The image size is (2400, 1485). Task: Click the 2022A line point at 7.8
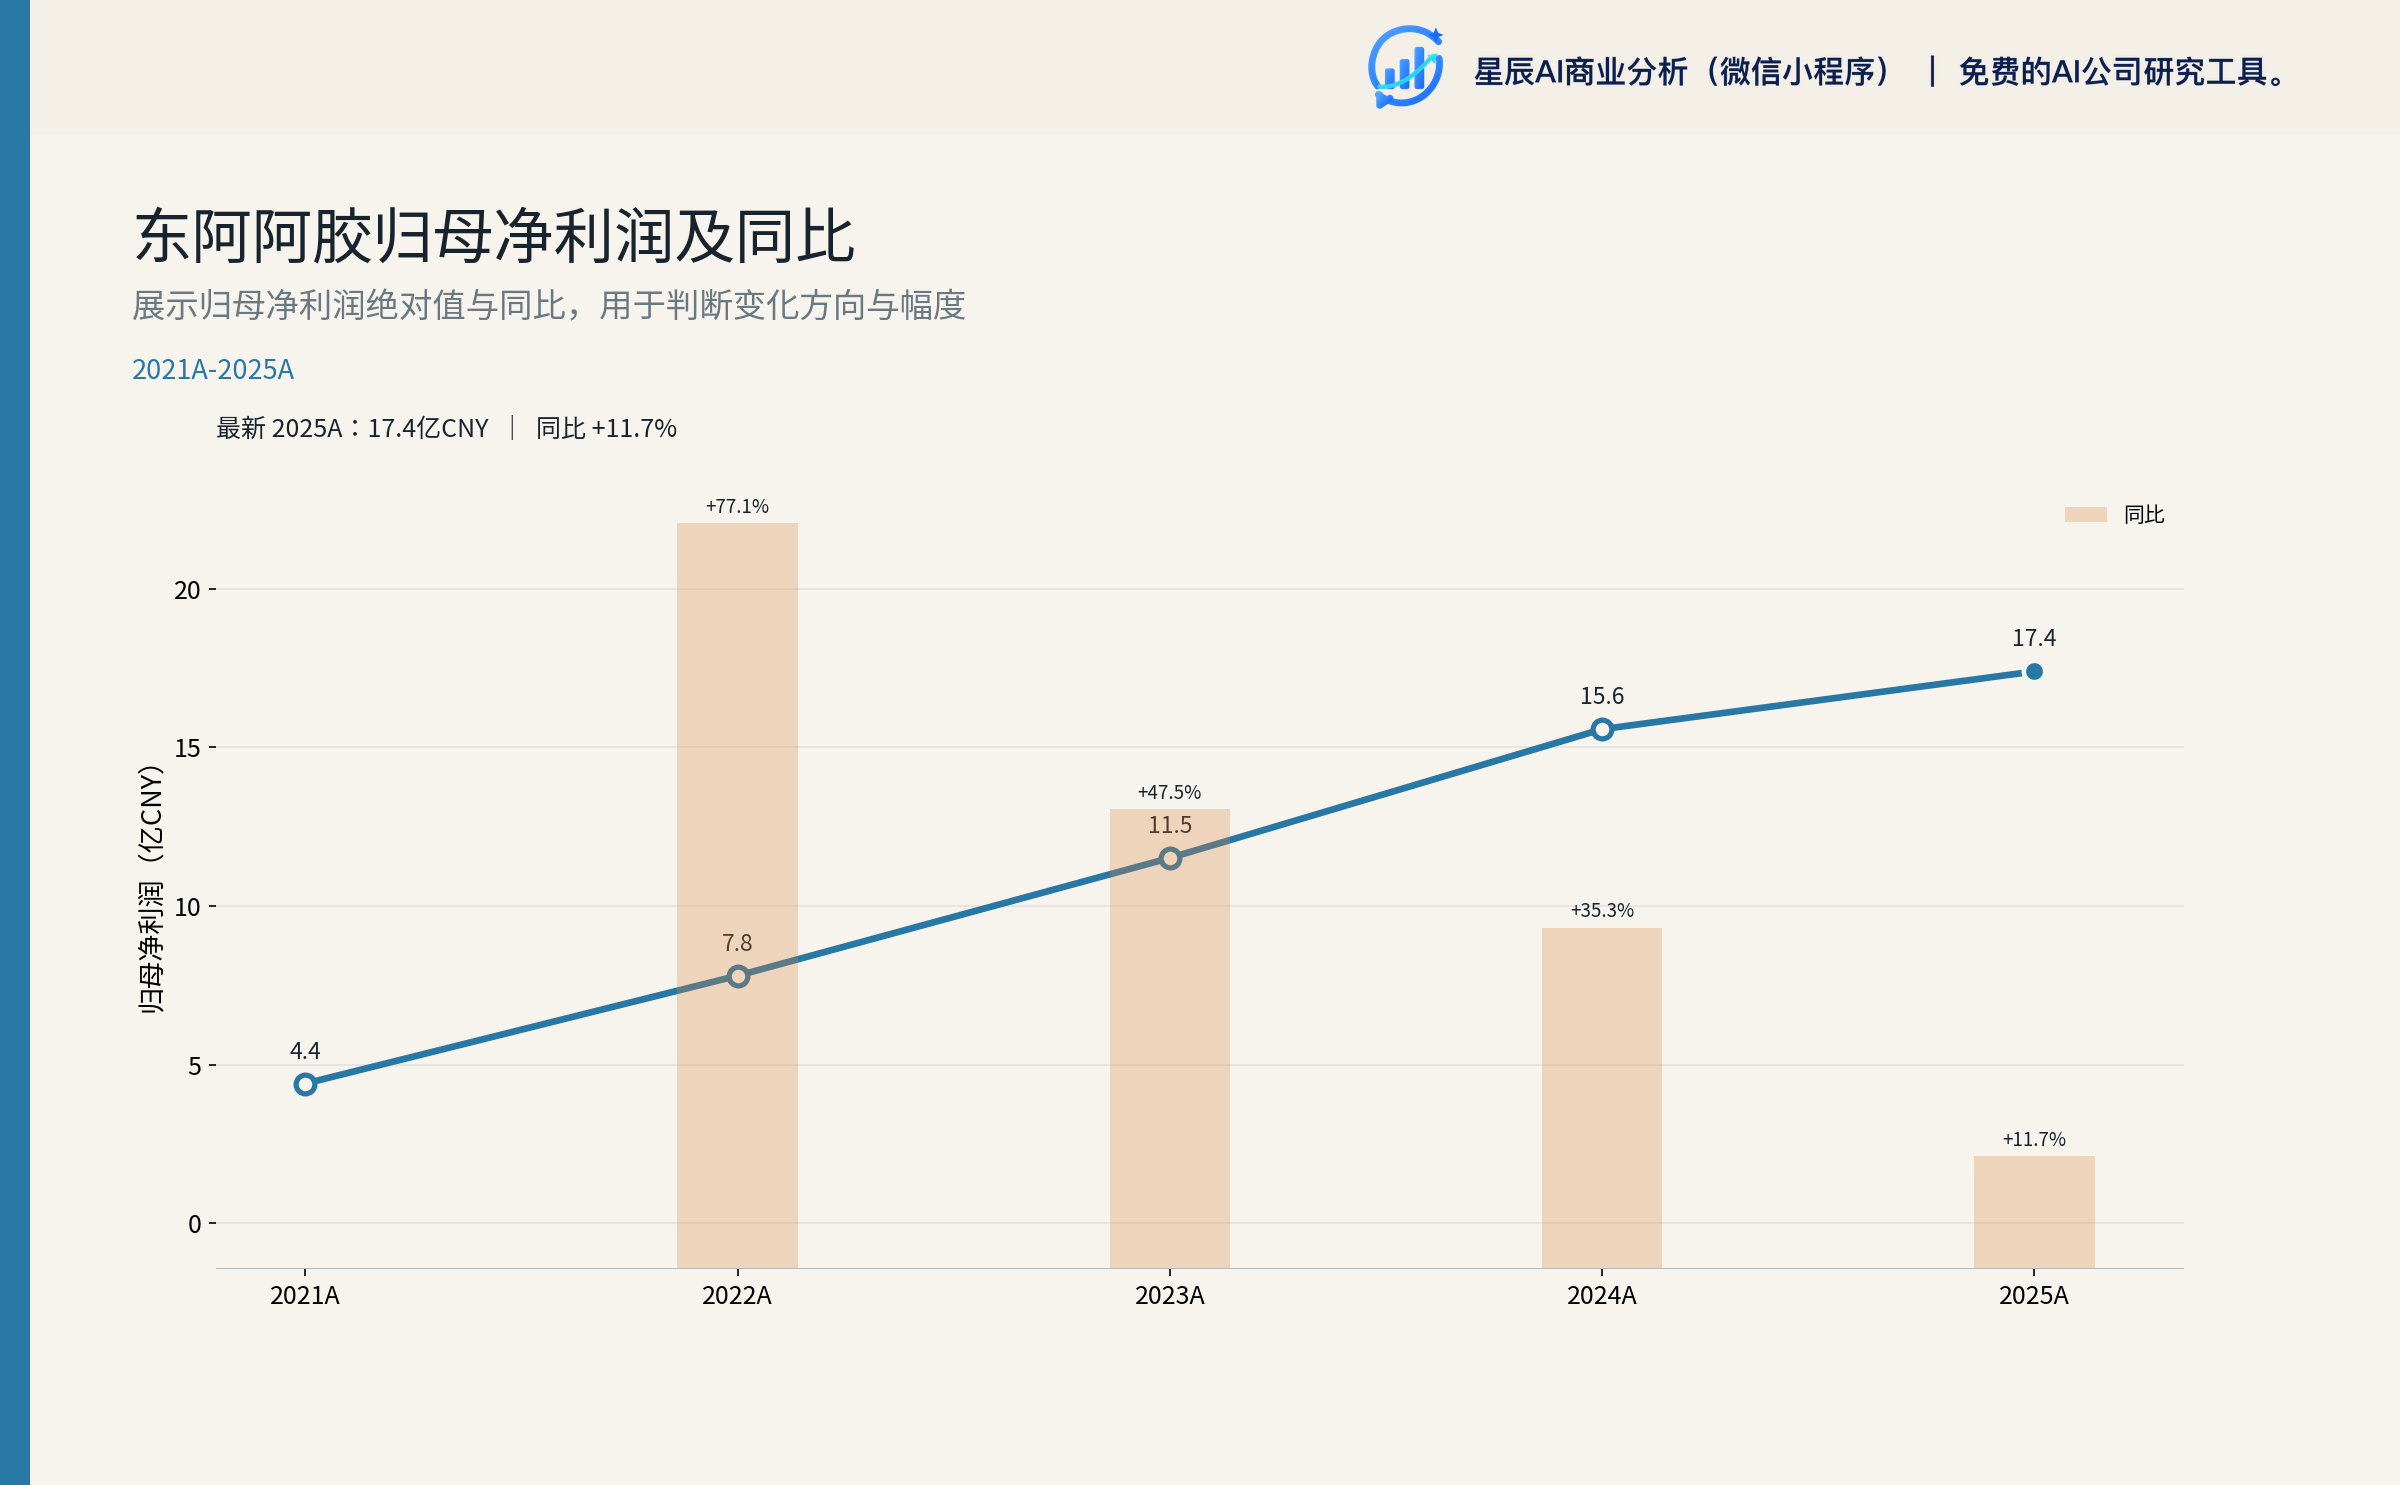(x=738, y=976)
